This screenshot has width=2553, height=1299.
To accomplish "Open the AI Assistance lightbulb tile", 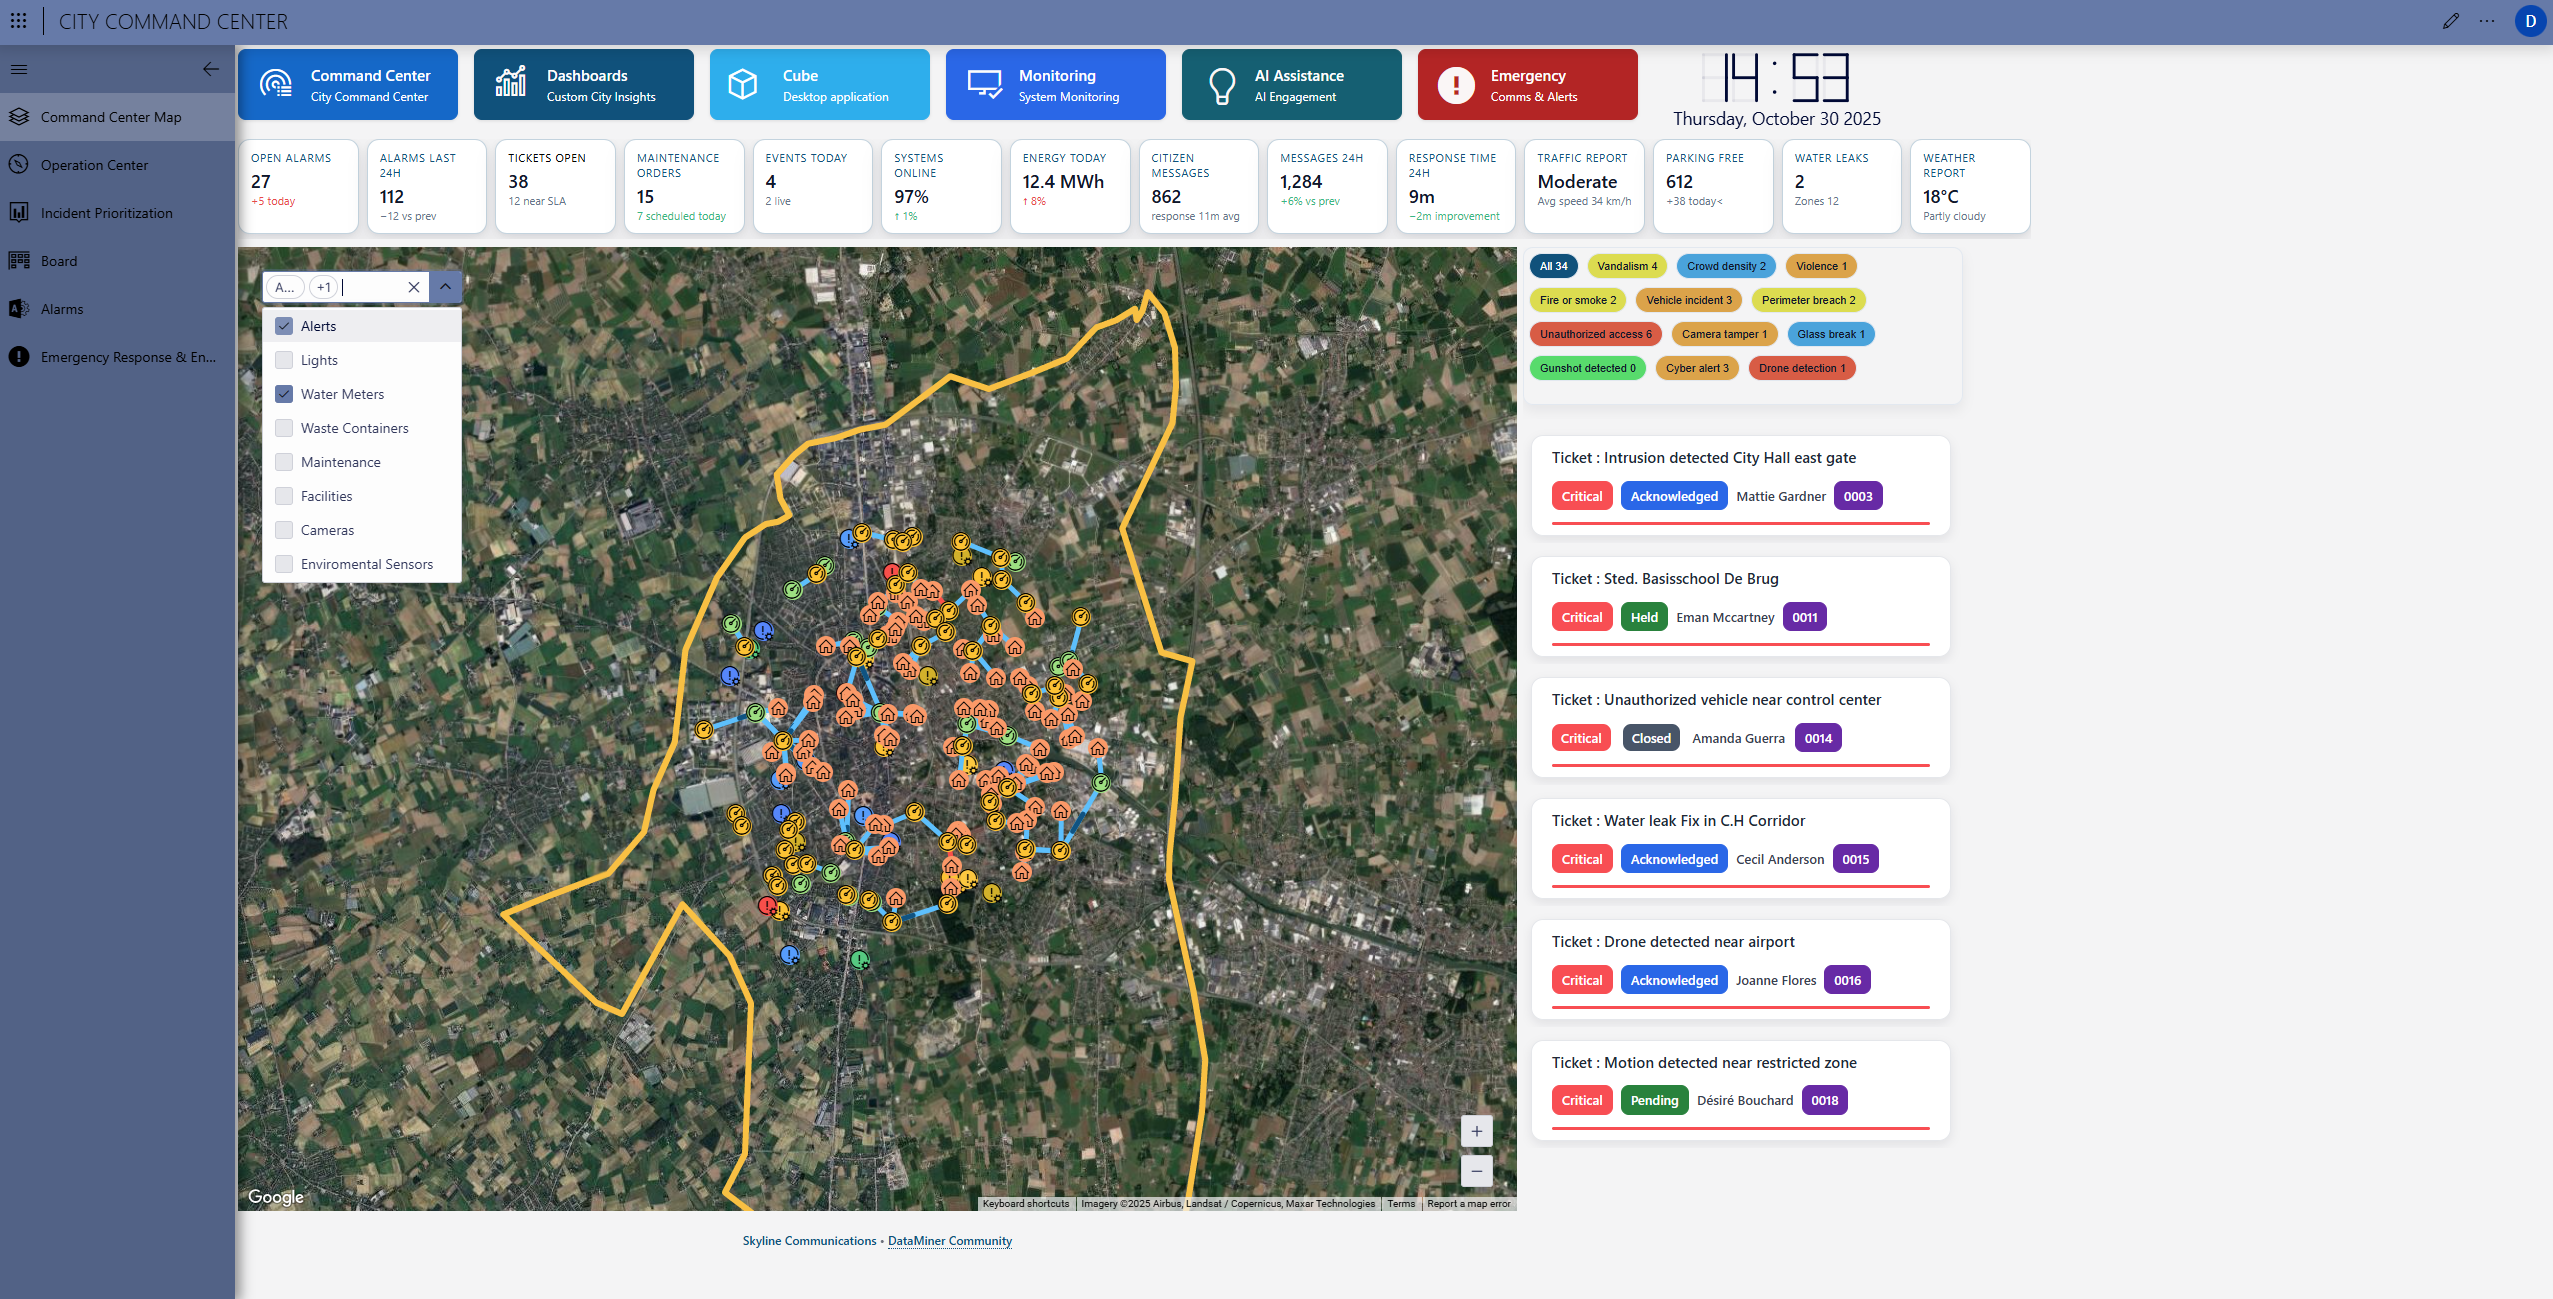I will (1291, 85).
